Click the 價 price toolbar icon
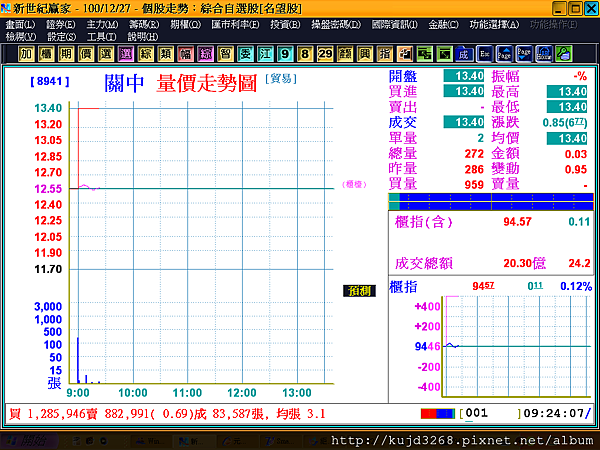 click(x=86, y=54)
